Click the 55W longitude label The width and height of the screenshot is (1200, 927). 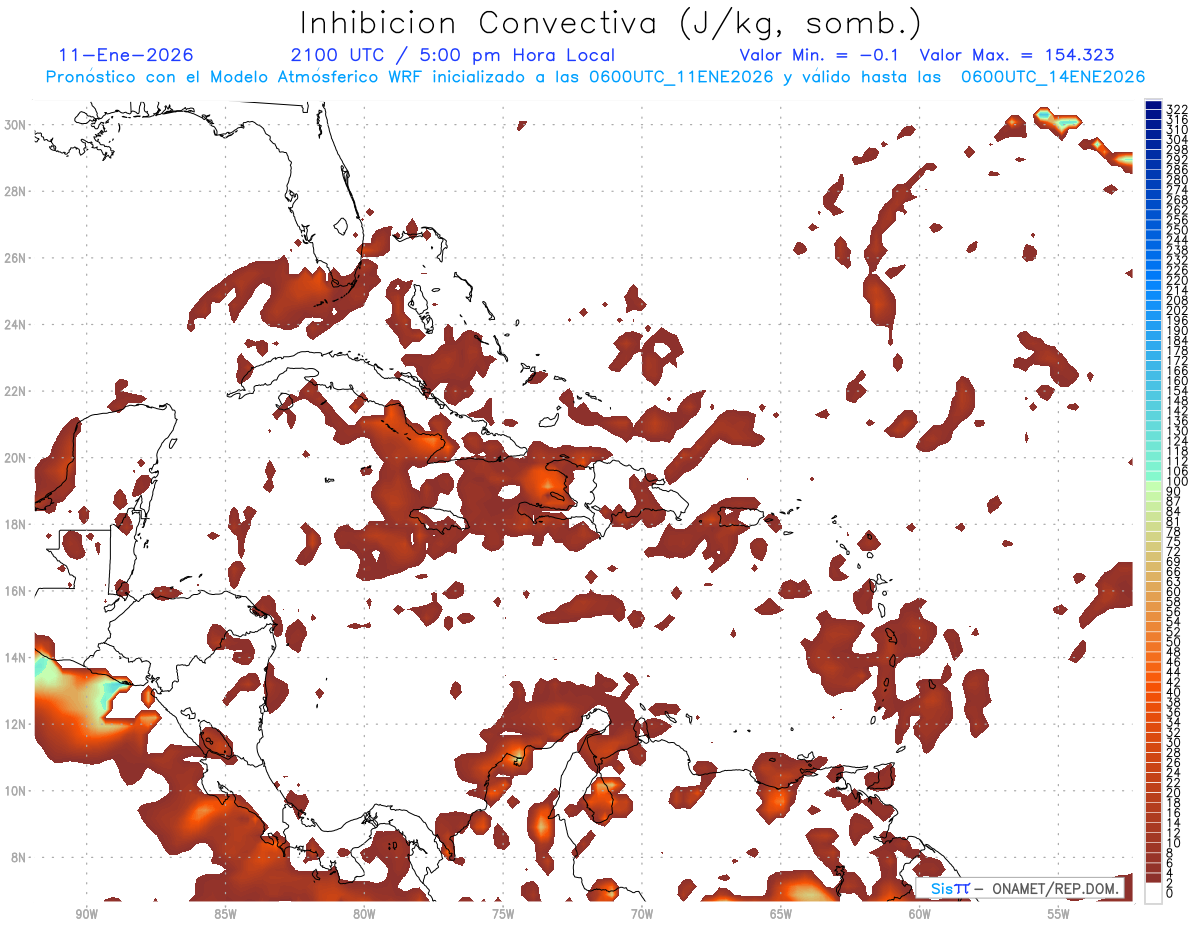coord(1059,914)
